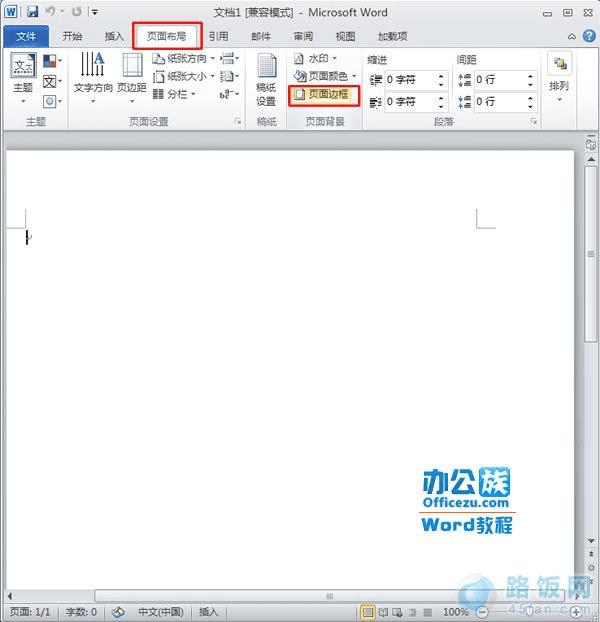Decrease right indent with down arrow
This screenshot has width=600, height=622.
(441, 106)
